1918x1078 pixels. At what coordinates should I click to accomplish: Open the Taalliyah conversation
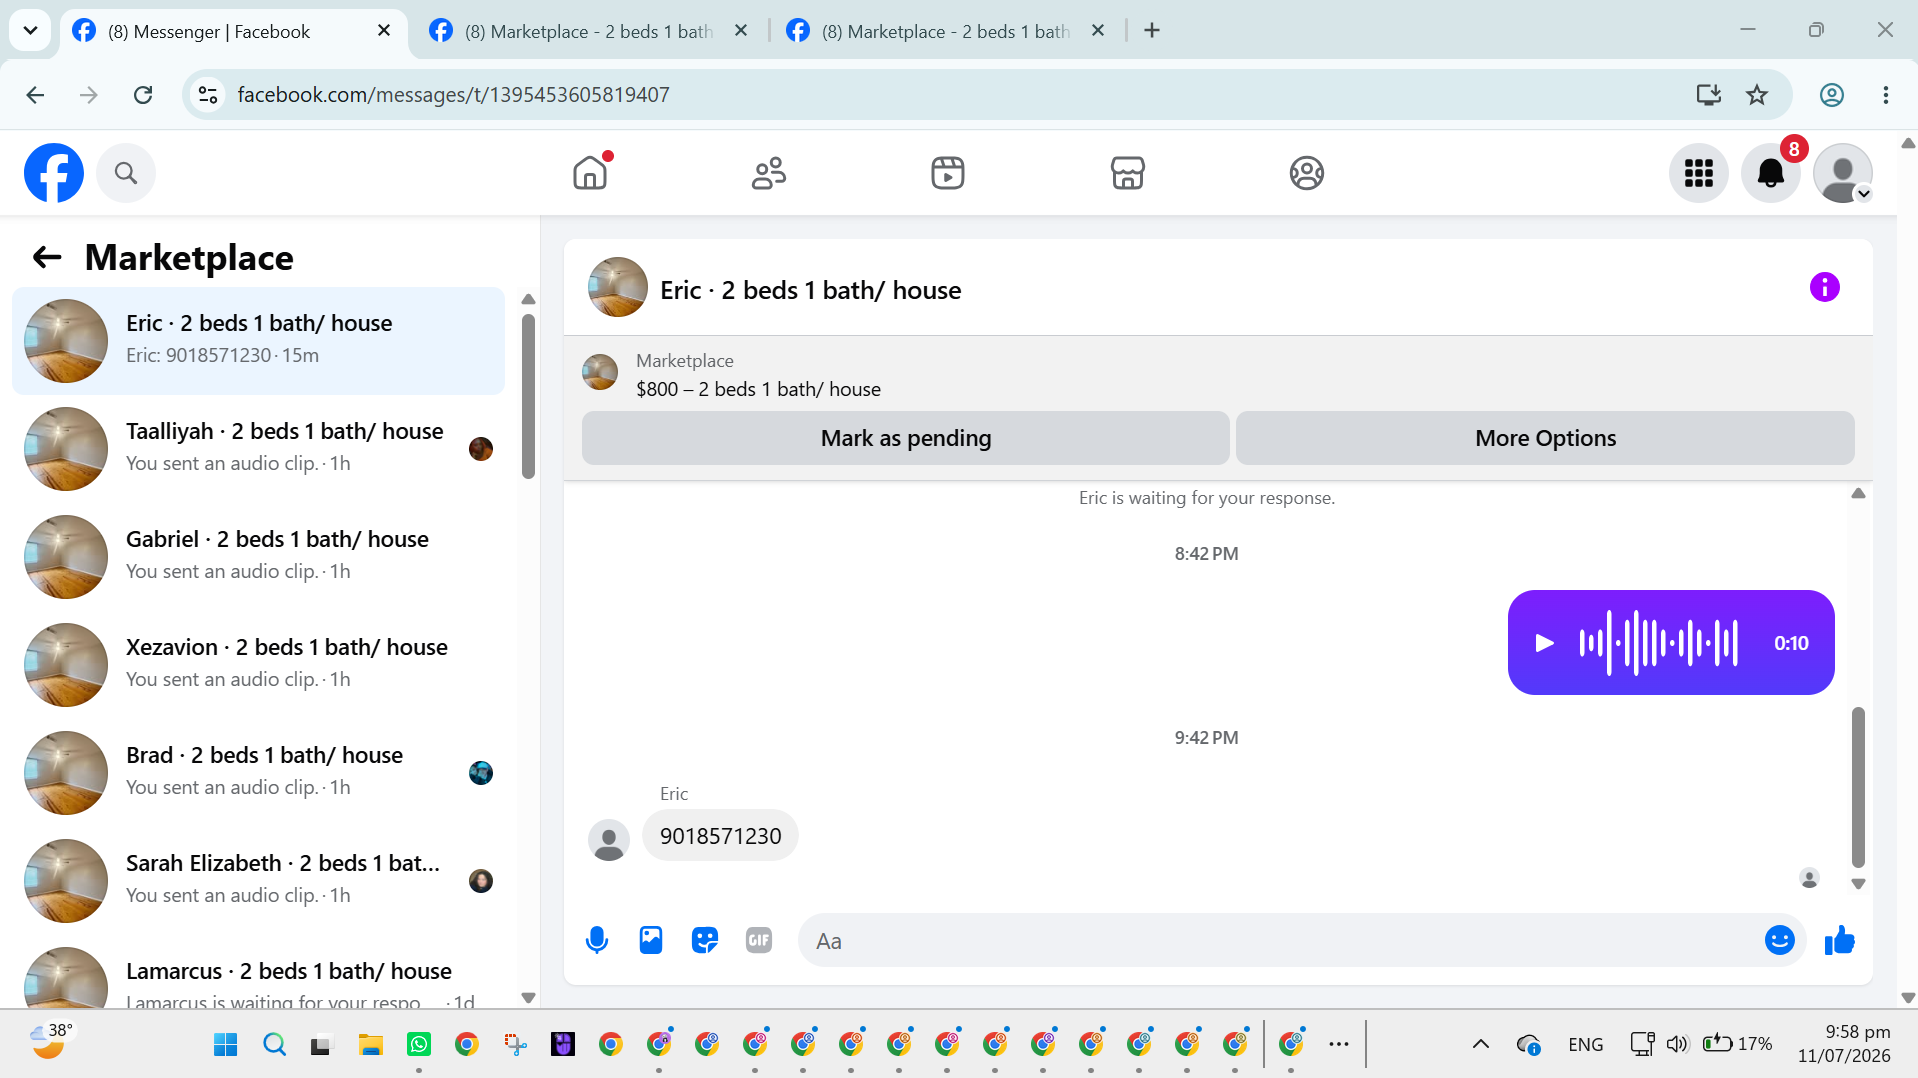[258, 449]
